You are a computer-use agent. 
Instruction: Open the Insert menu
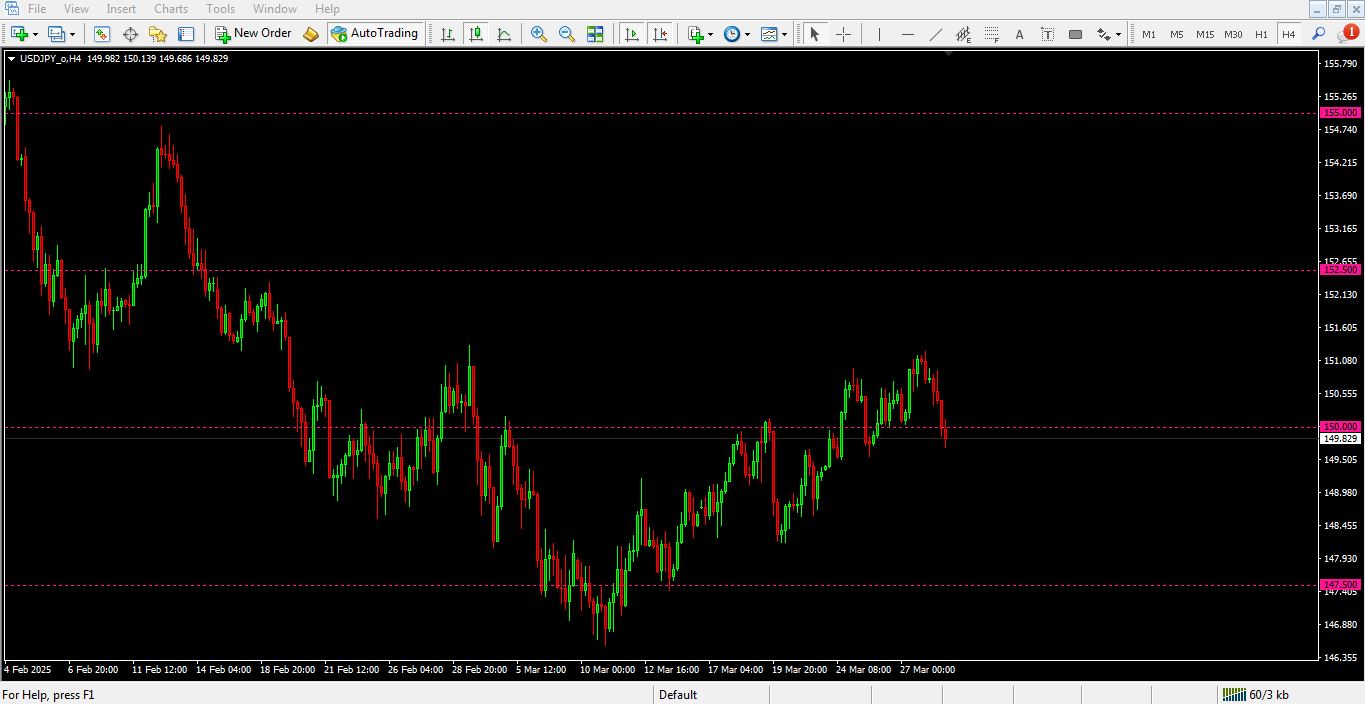click(x=121, y=9)
